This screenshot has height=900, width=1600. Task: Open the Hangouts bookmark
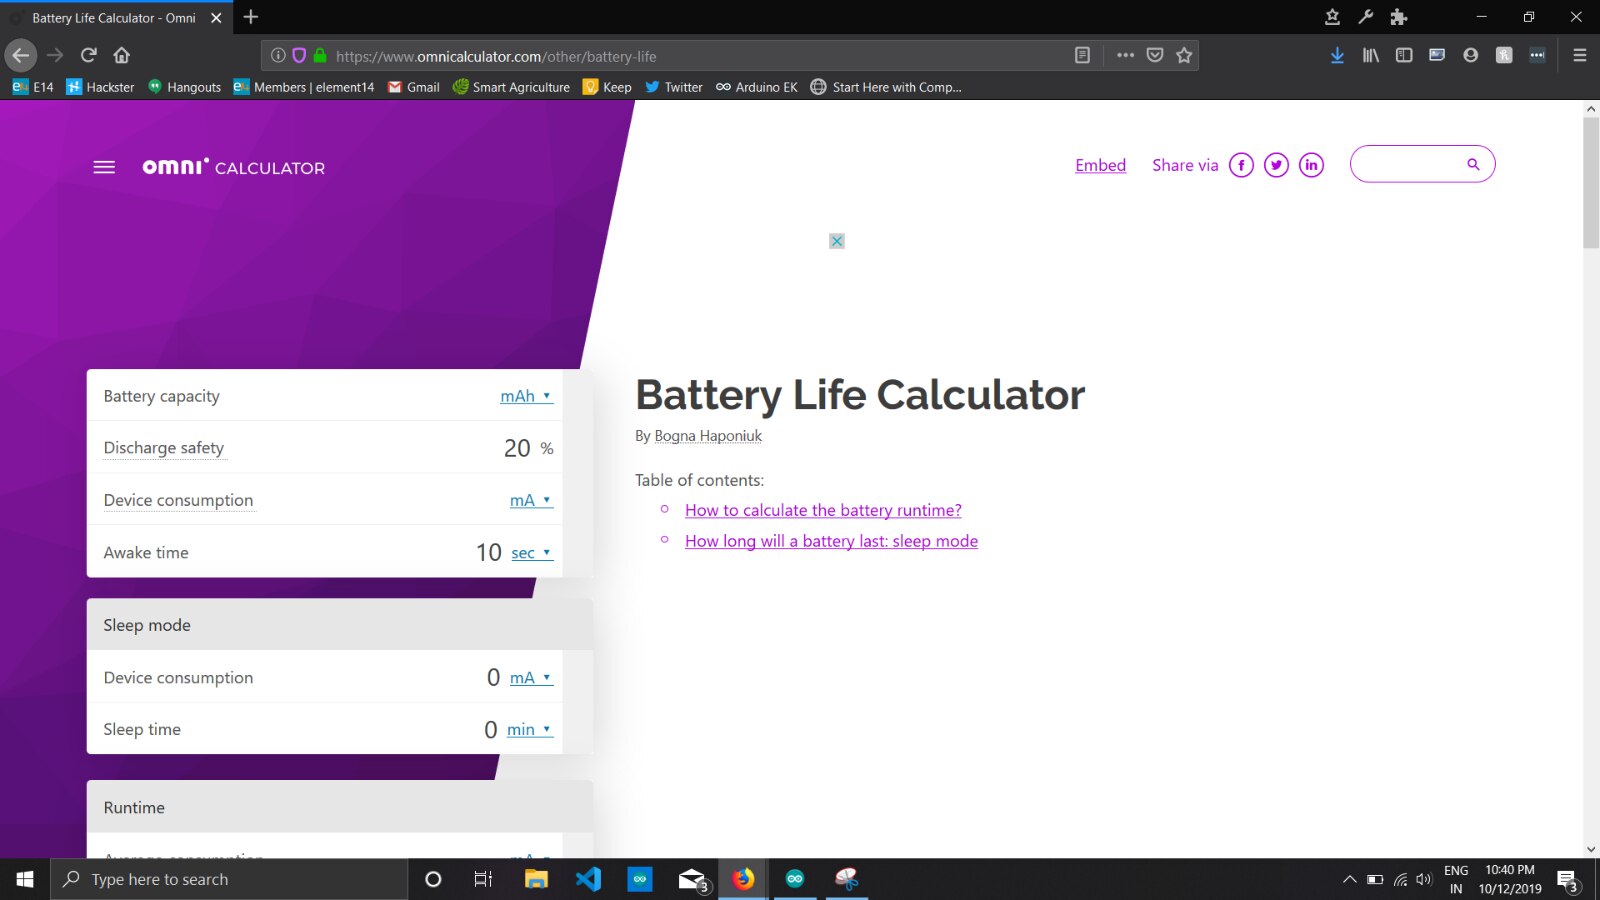pyautogui.click(x=184, y=87)
